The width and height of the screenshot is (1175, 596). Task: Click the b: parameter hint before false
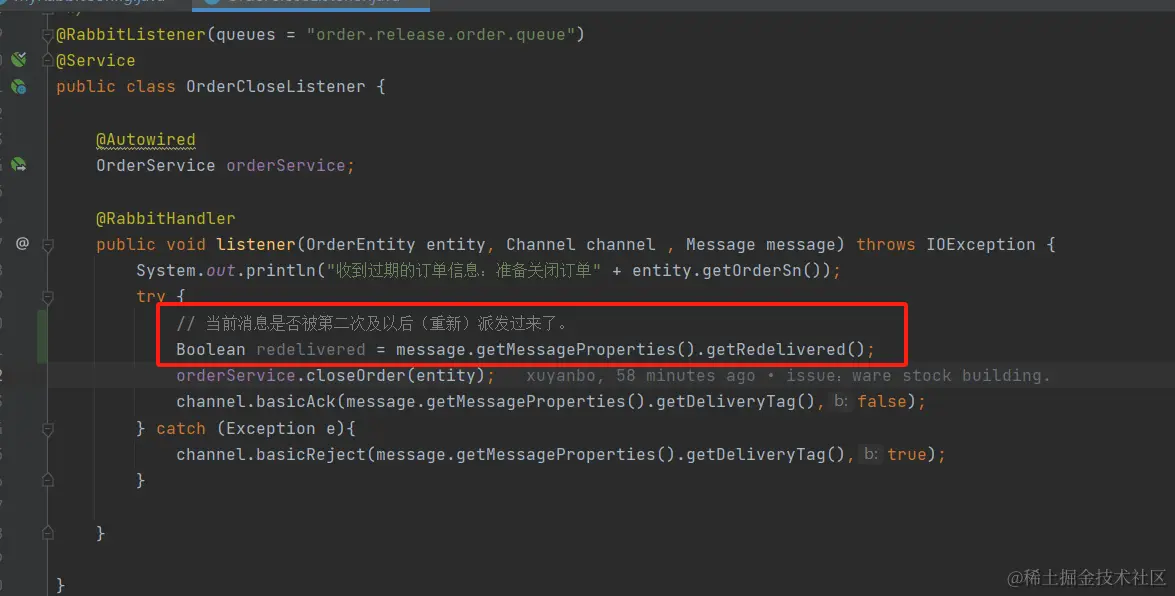[841, 402]
